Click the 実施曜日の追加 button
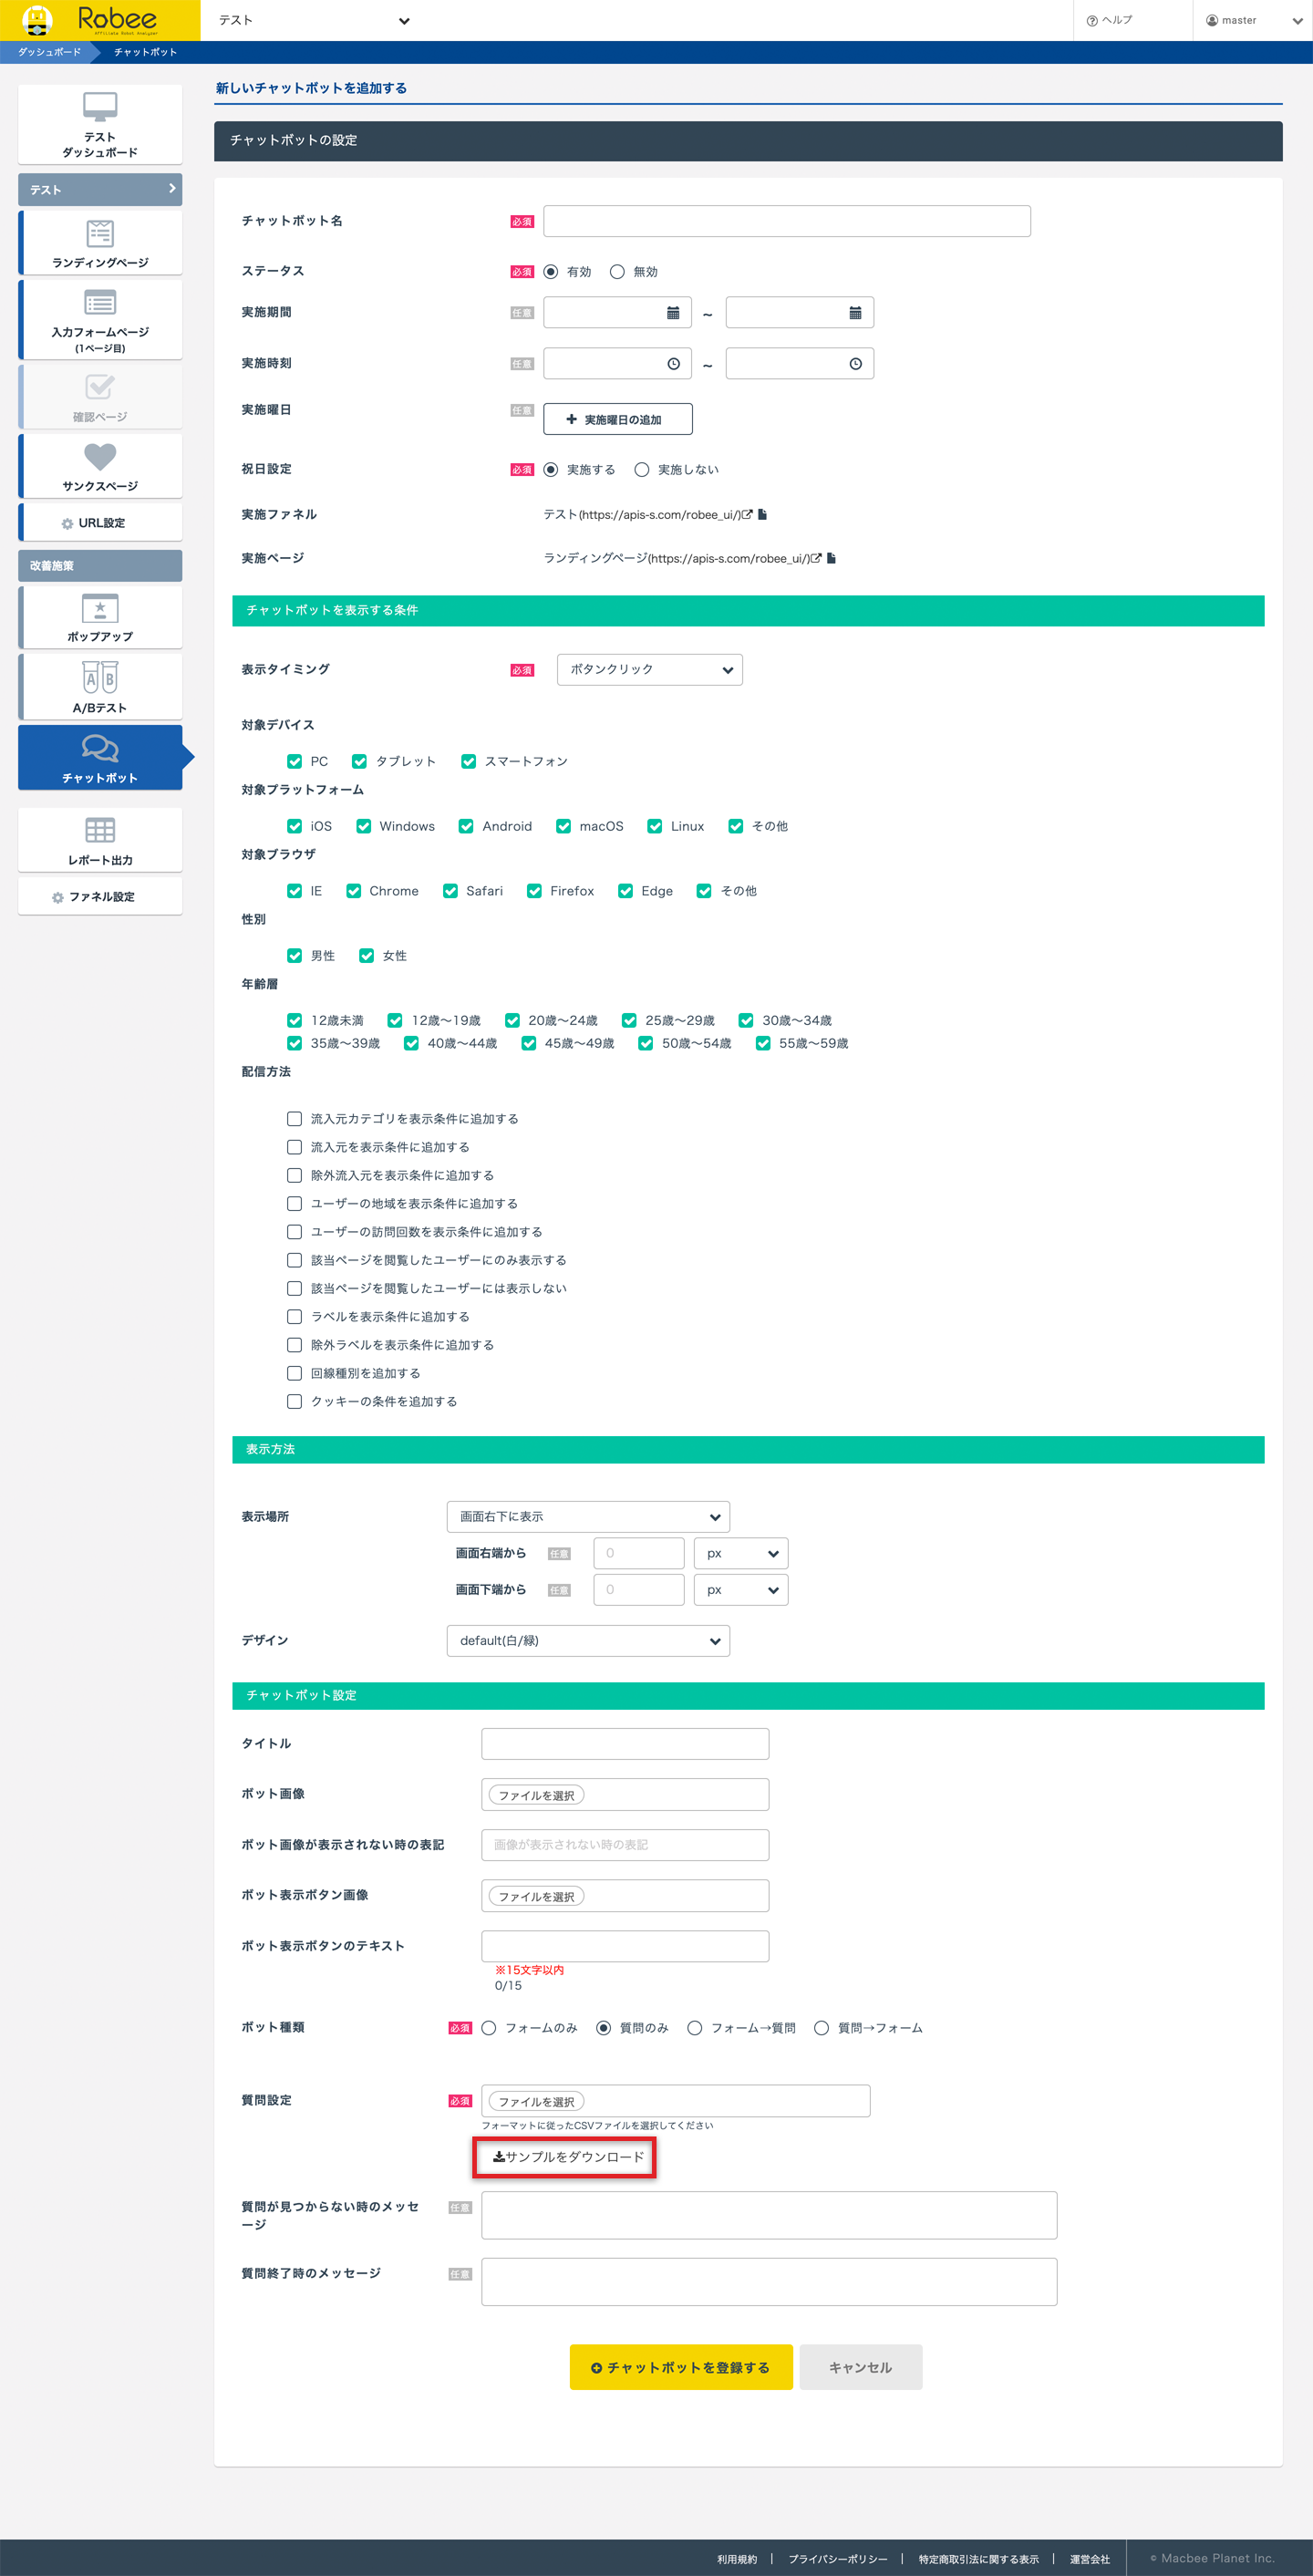The image size is (1313, 2576). click(617, 420)
